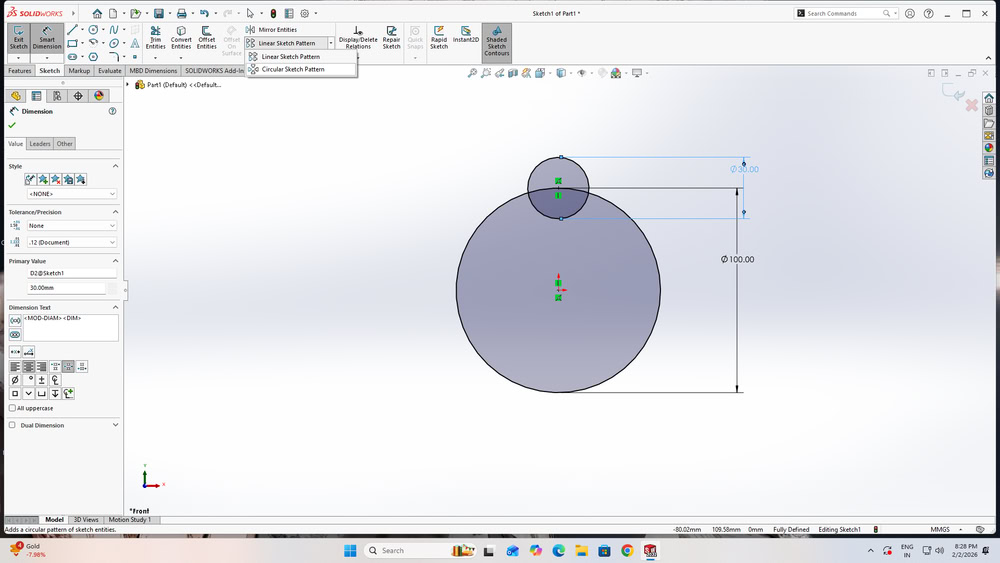Open the style <NONE> dropdown
Viewport: 1000px width, 563px height.
[x=71, y=194]
